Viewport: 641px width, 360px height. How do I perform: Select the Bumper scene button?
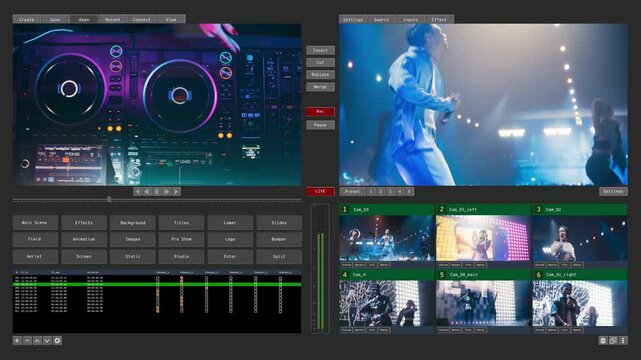coord(279,239)
